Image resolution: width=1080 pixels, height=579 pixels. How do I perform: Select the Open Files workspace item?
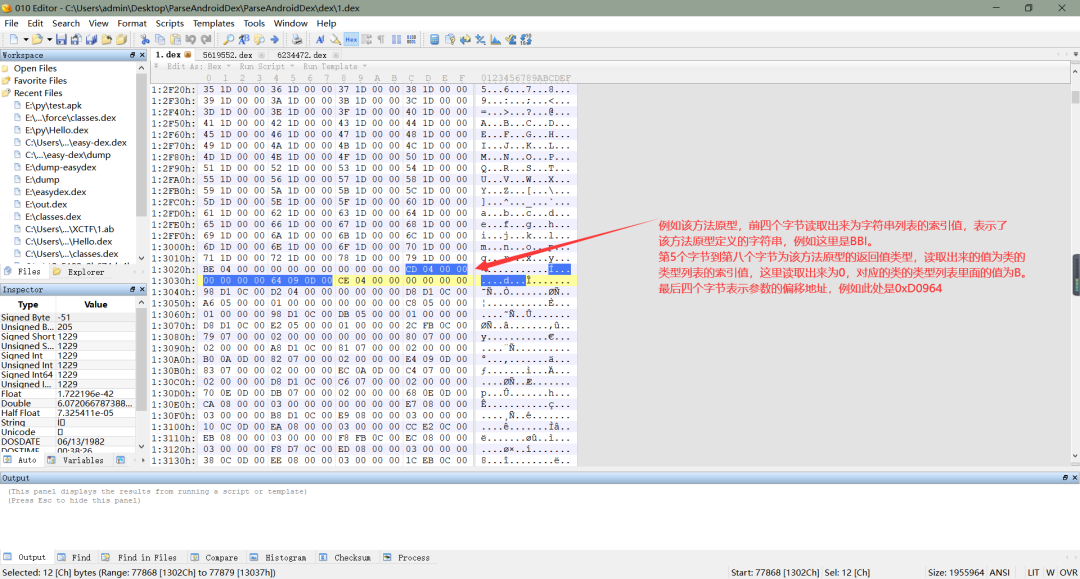(35, 68)
